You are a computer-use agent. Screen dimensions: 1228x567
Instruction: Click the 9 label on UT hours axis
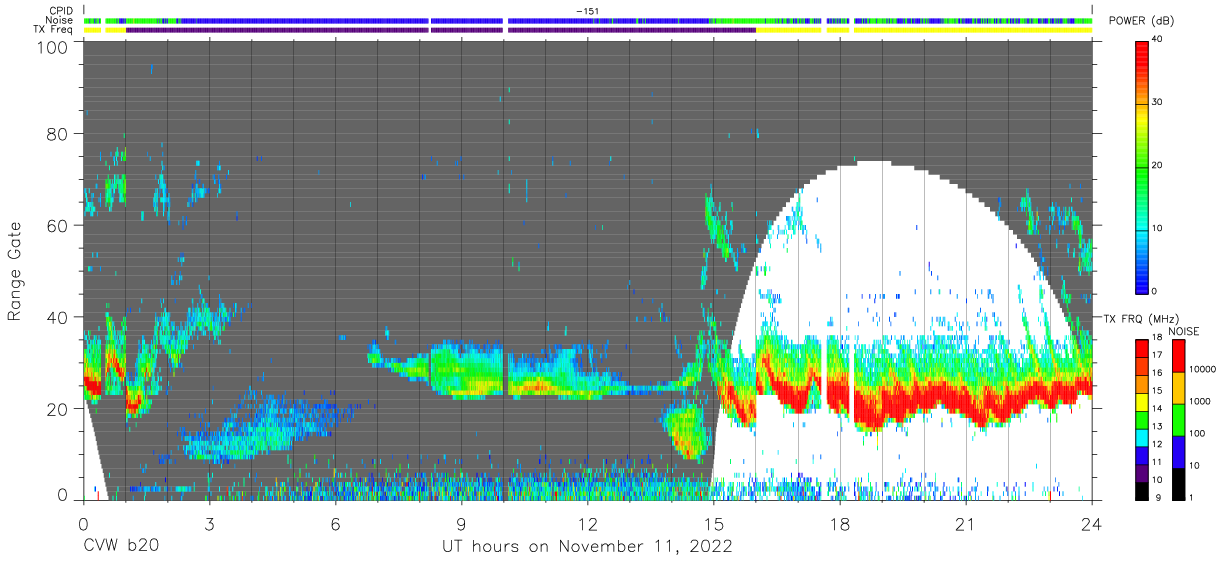[x=461, y=523]
